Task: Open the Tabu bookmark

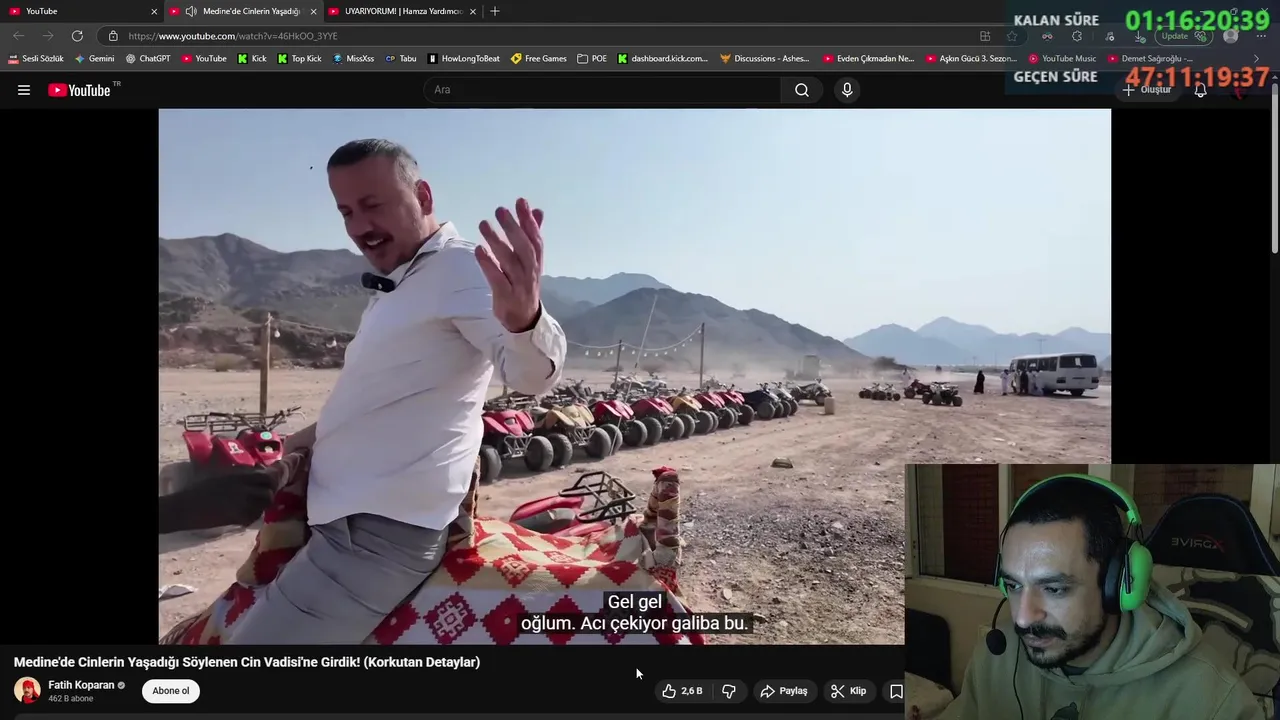Action: pos(401,59)
